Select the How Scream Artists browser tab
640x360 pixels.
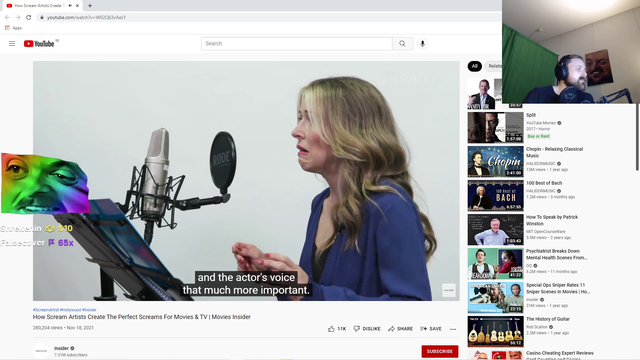[x=39, y=6]
